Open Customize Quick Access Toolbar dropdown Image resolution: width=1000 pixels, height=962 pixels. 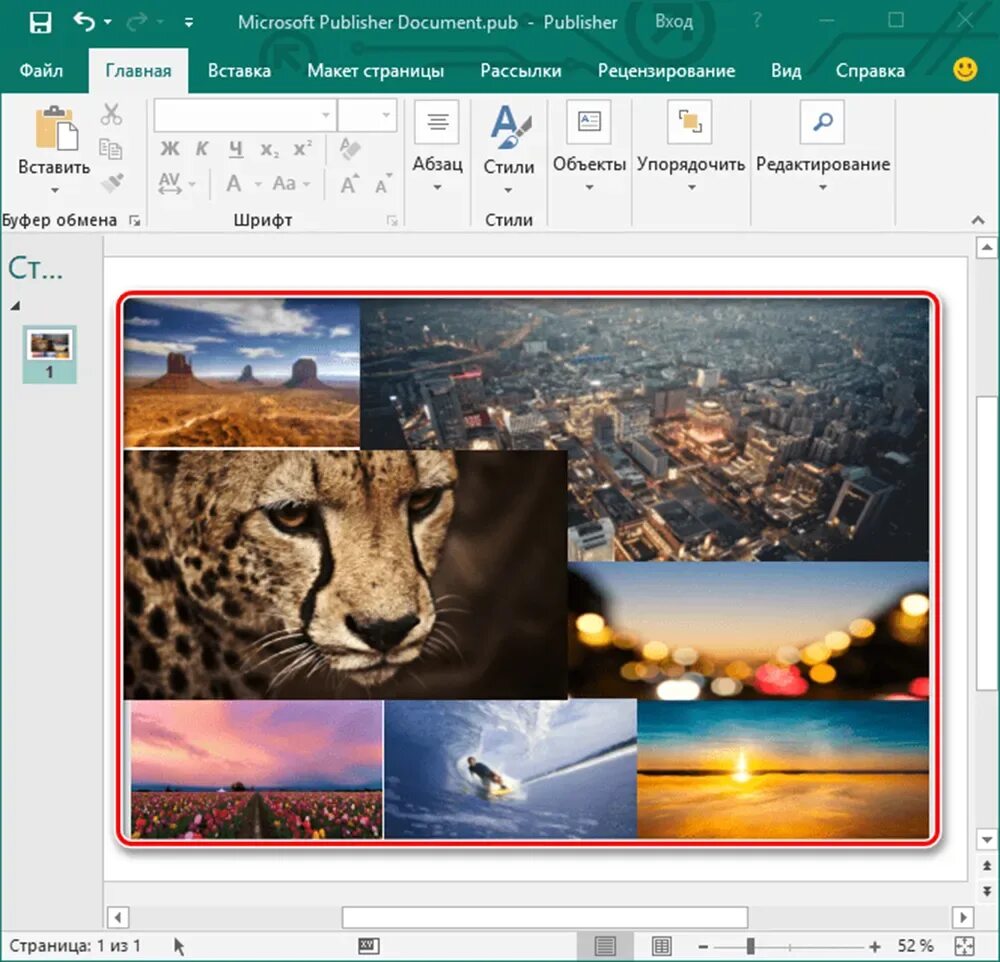coord(189,22)
